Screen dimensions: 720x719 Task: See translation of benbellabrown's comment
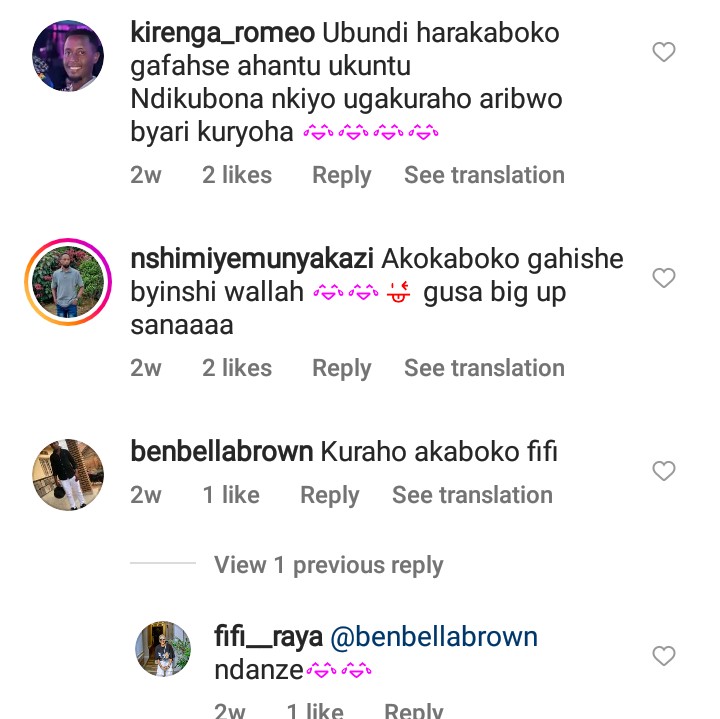point(472,495)
